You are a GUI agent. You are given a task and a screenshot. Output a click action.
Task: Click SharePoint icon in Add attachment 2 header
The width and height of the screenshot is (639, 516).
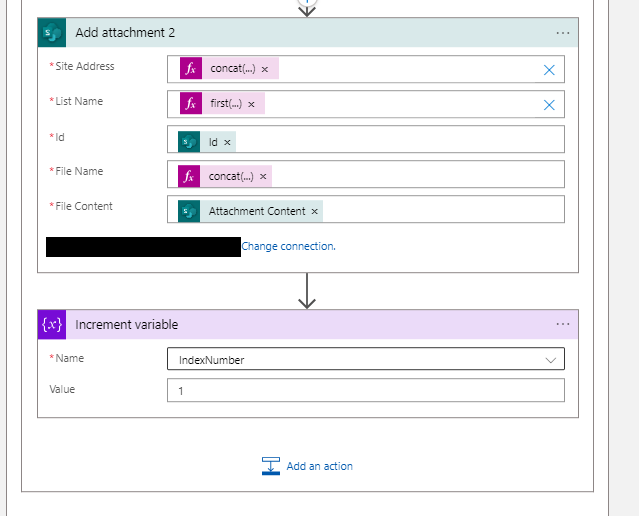coord(52,33)
